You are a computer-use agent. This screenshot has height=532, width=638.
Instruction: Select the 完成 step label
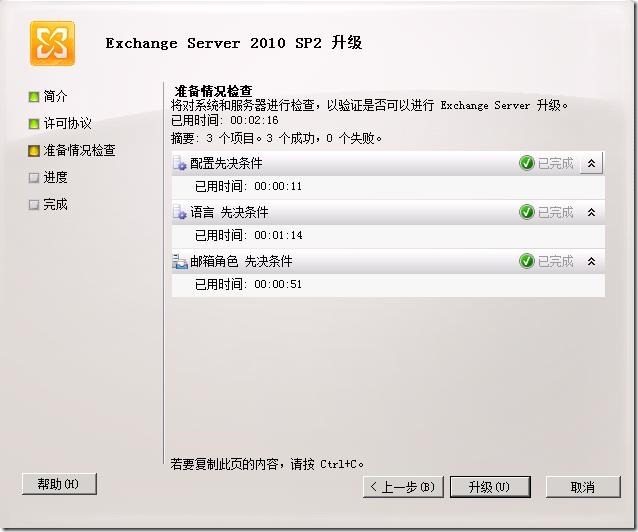[x=55, y=204]
